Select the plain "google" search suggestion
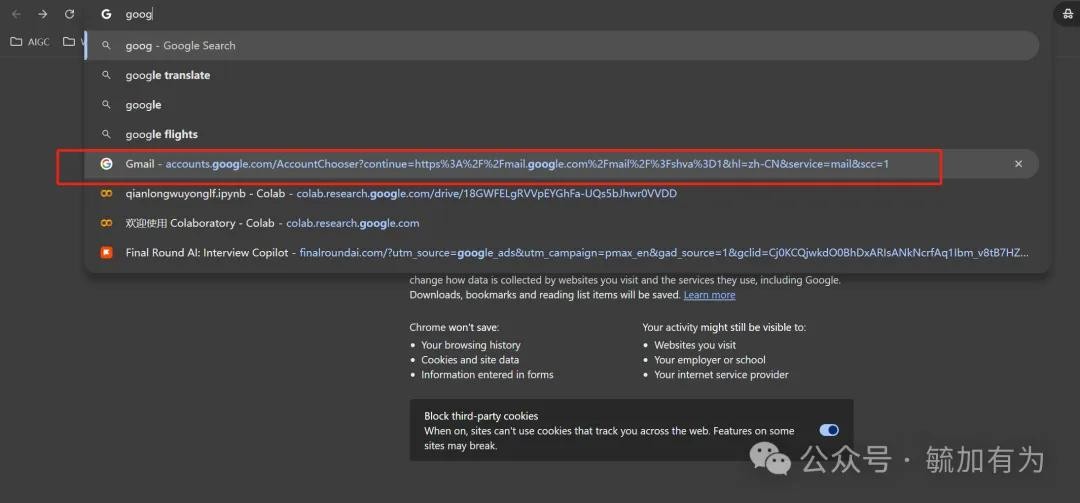 (143, 105)
